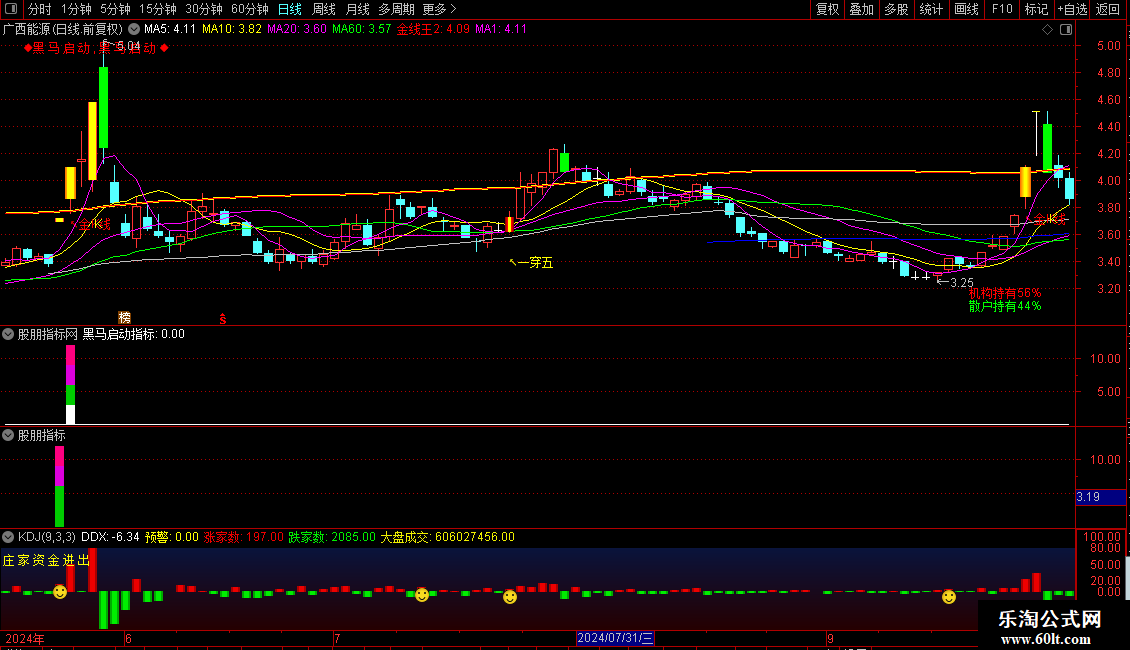Click the smiley signal before 2024/07/31 date

click(510, 597)
